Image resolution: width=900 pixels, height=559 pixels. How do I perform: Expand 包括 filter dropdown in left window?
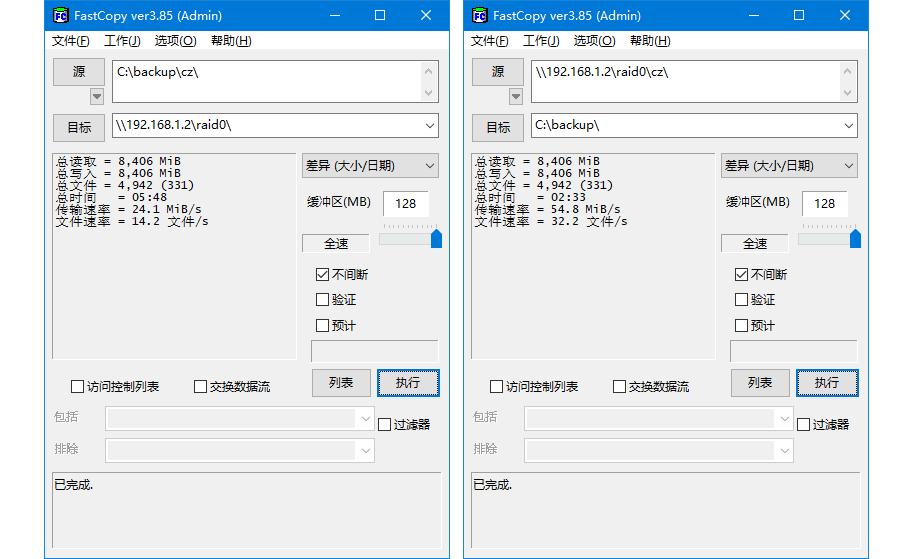(x=365, y=419)
